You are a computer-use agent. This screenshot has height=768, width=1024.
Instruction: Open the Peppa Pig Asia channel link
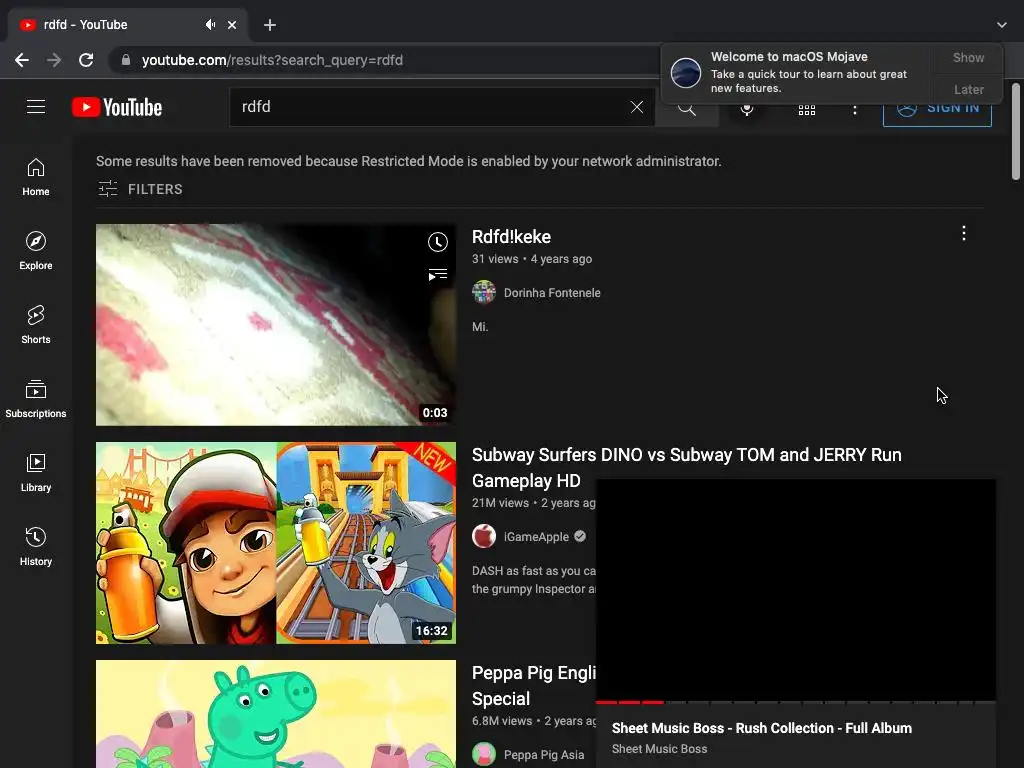[544, 755]
